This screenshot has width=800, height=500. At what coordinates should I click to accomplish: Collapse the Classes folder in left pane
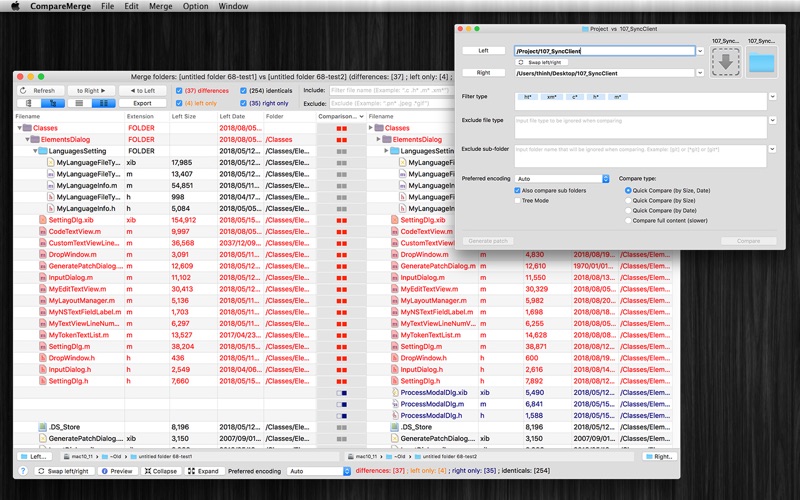19,128
